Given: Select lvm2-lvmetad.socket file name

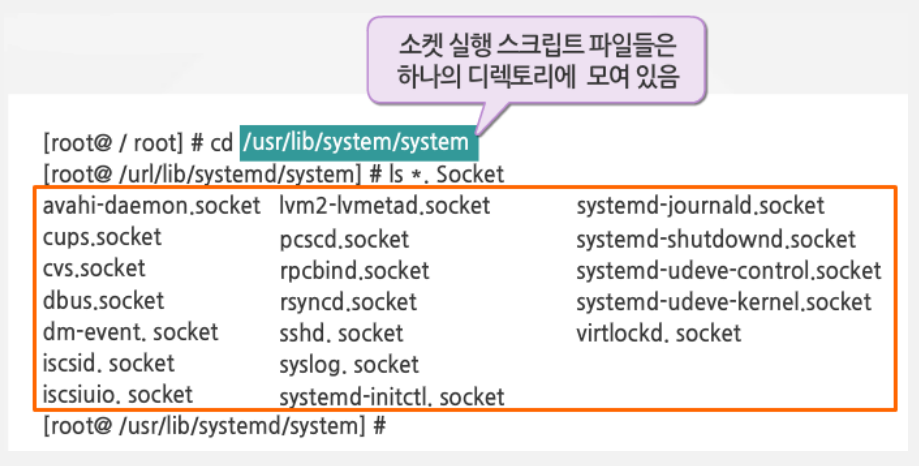Looking at the screenshot, I should [x=384, y=206].
